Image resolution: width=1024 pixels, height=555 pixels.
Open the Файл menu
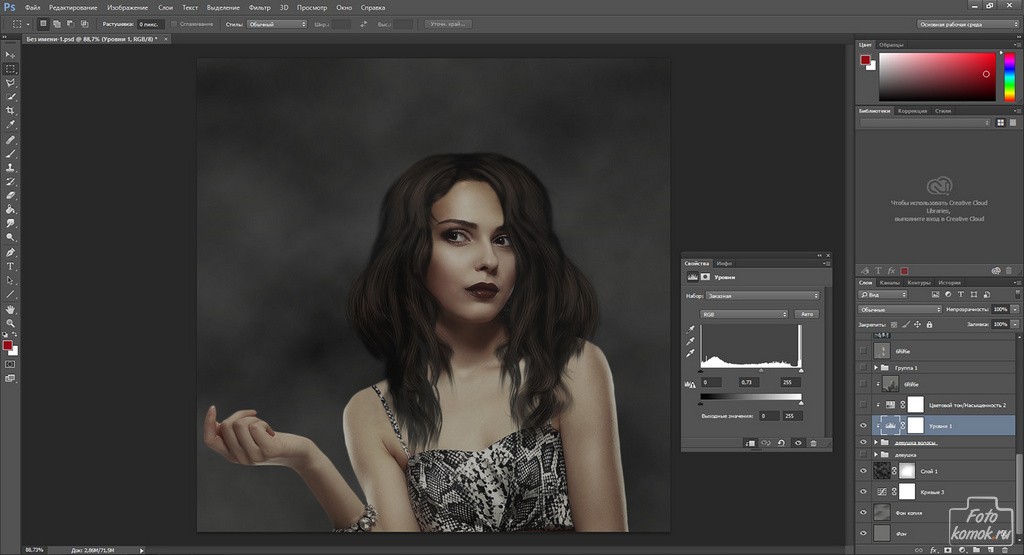click(x=32, y=8)
